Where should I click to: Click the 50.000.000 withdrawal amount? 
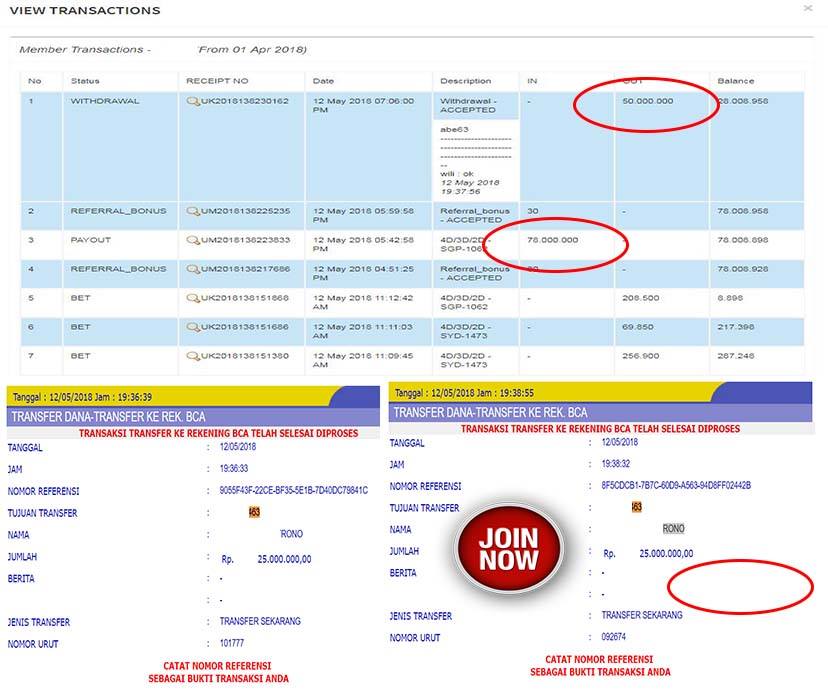647,101
